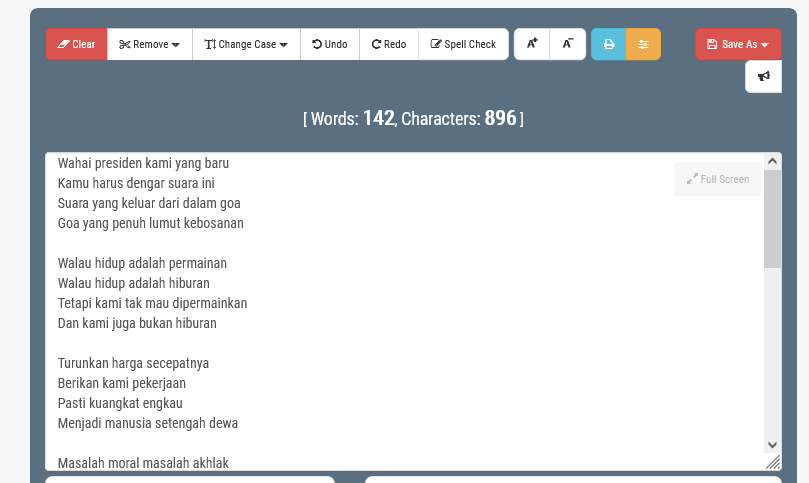This screenshot has height=483, width=809.
Task: Open settings via orange sliders icon
Action: pyautogui.click(x=643, y=44)
